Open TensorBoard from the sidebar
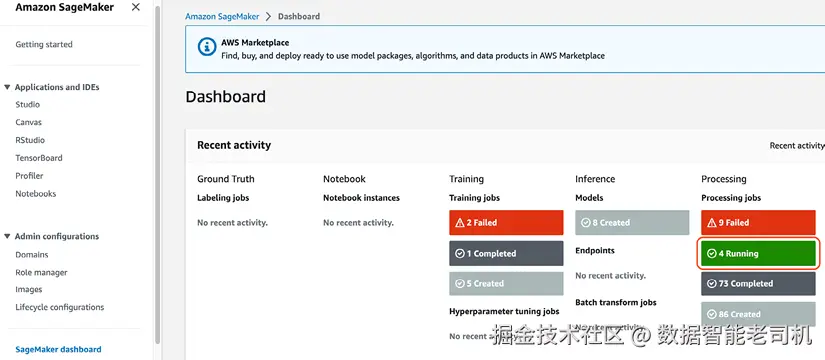Image resolution: width=825 pixels, height=360 pixels. [x=39, y=158]
